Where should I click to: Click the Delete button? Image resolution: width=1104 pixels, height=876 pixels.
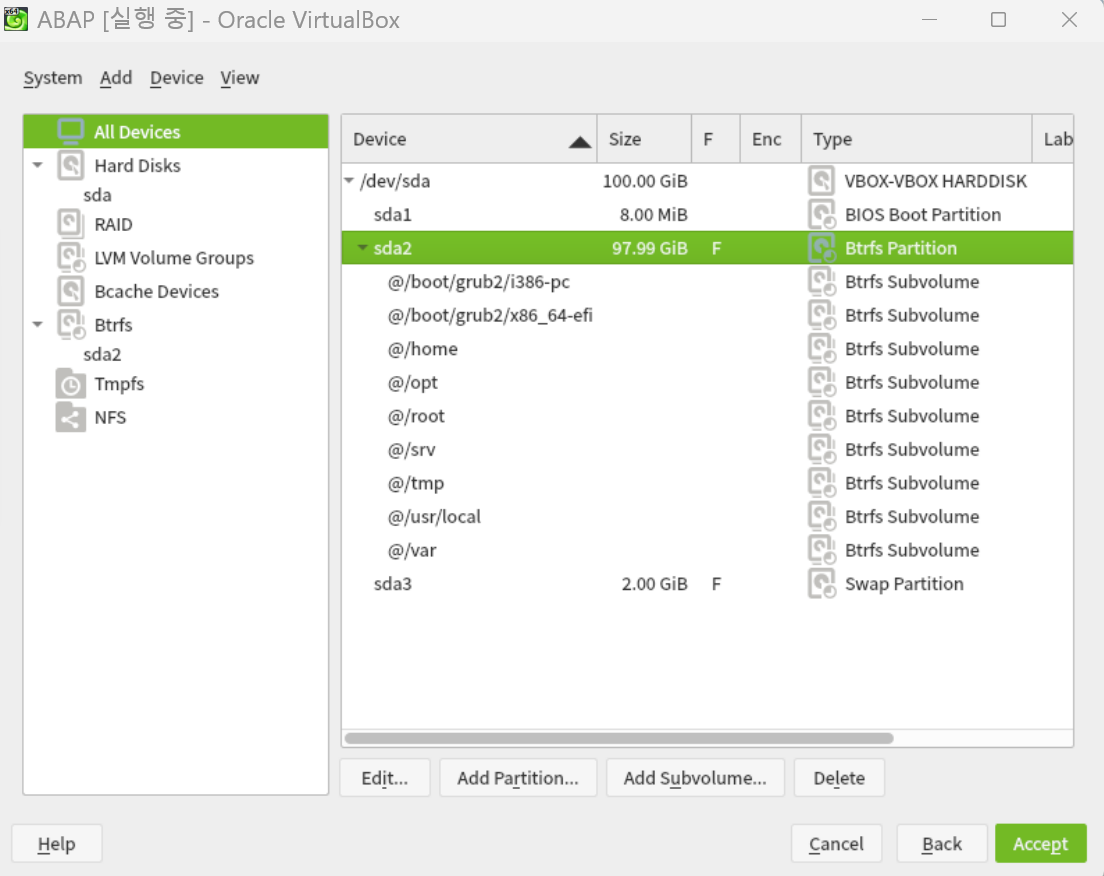tap(839, 777)
